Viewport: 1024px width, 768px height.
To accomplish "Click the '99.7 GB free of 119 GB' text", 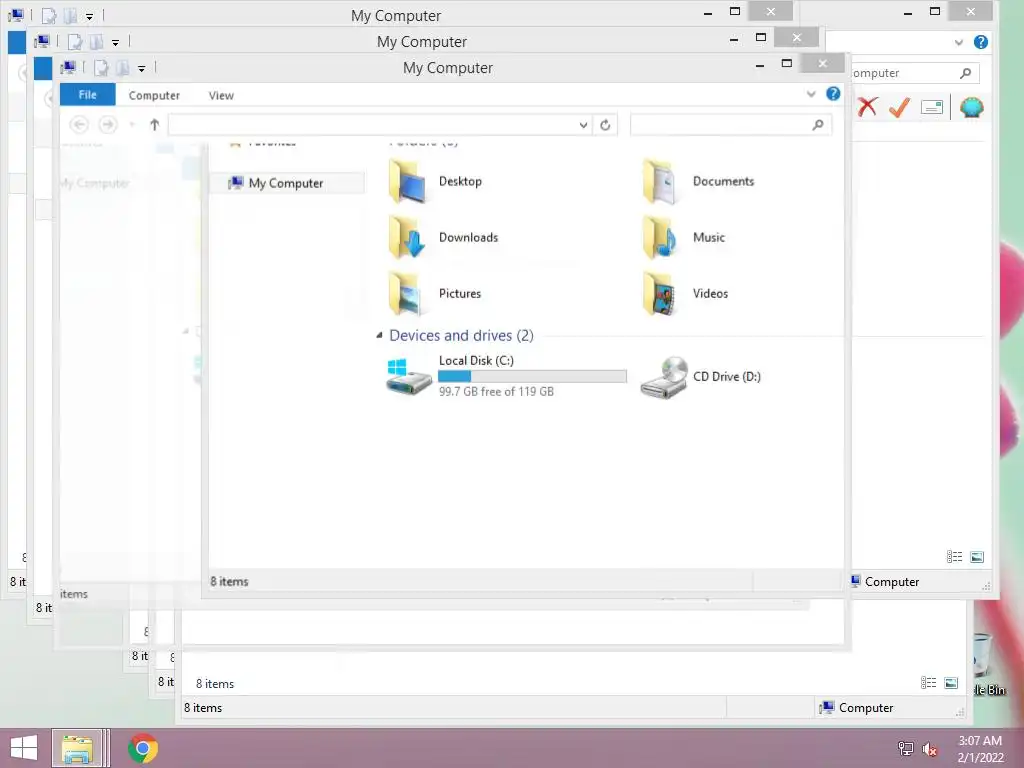I will (x=496, y=392).
